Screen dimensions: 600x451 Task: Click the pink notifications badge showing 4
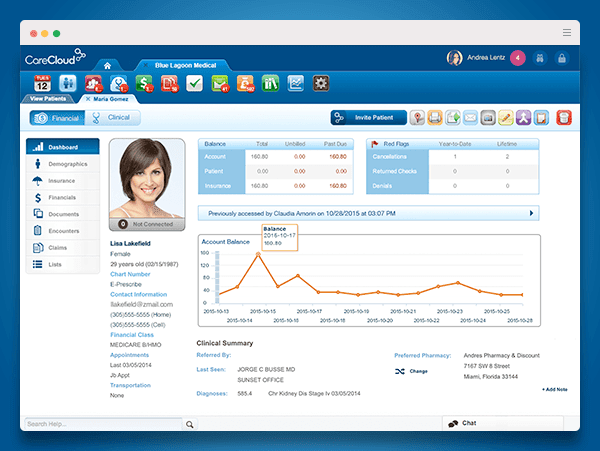(517, 58)
